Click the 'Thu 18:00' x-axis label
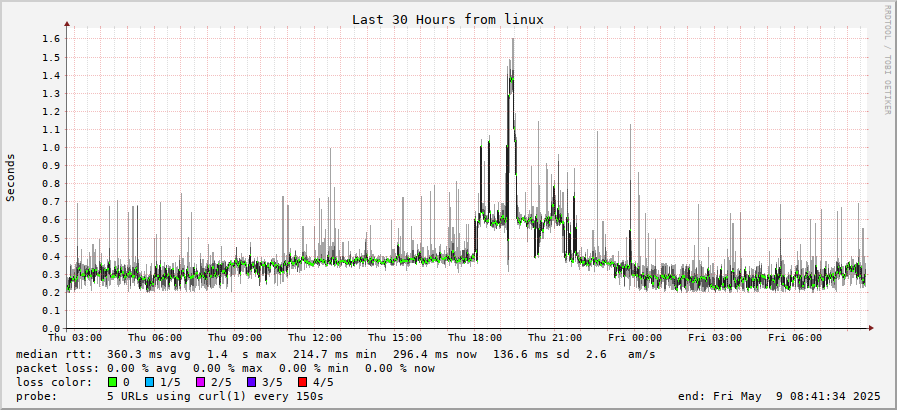The height and width of the screenshot is (410, 897). pos(475,338)
